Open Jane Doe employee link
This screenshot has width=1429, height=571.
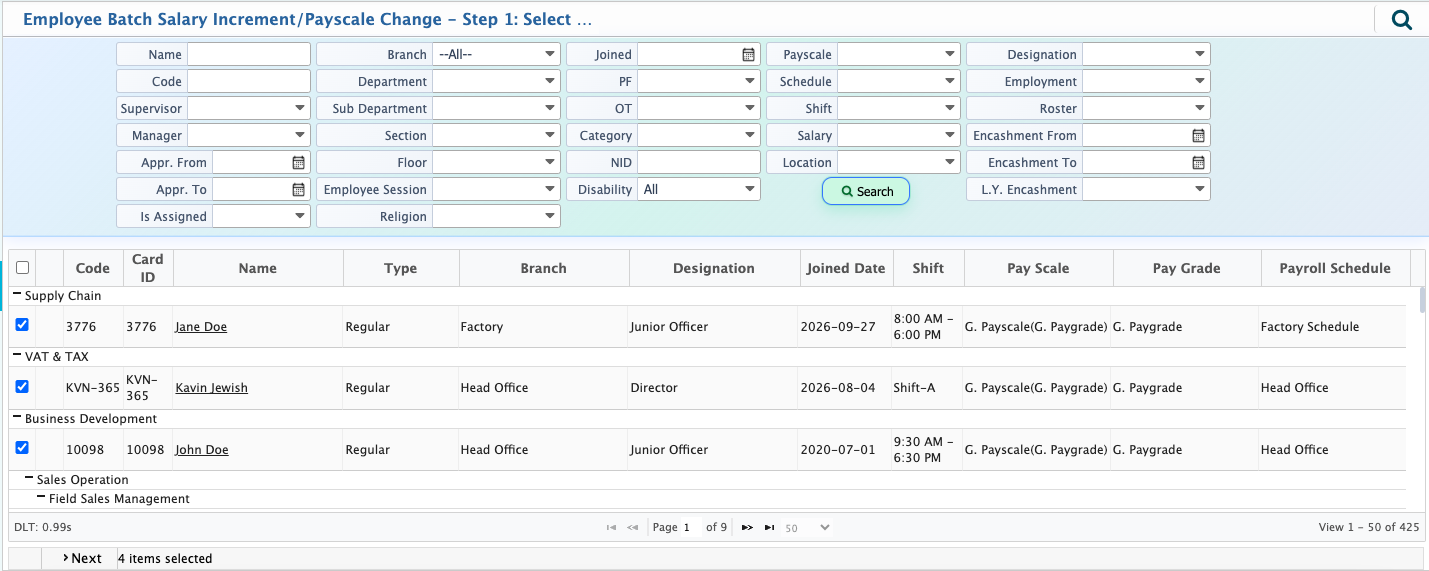(201, 327)
